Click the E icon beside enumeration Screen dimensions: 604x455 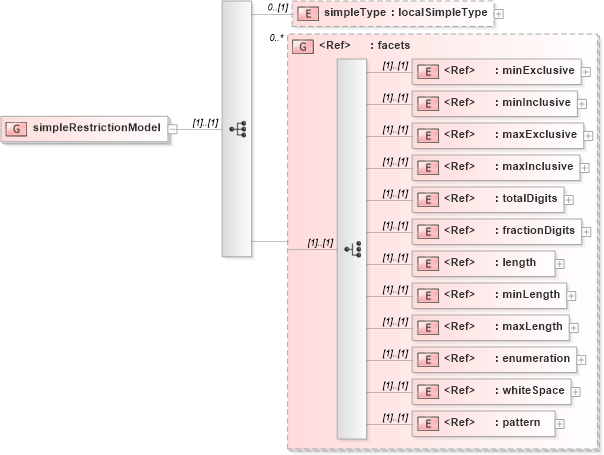point(427,359)
